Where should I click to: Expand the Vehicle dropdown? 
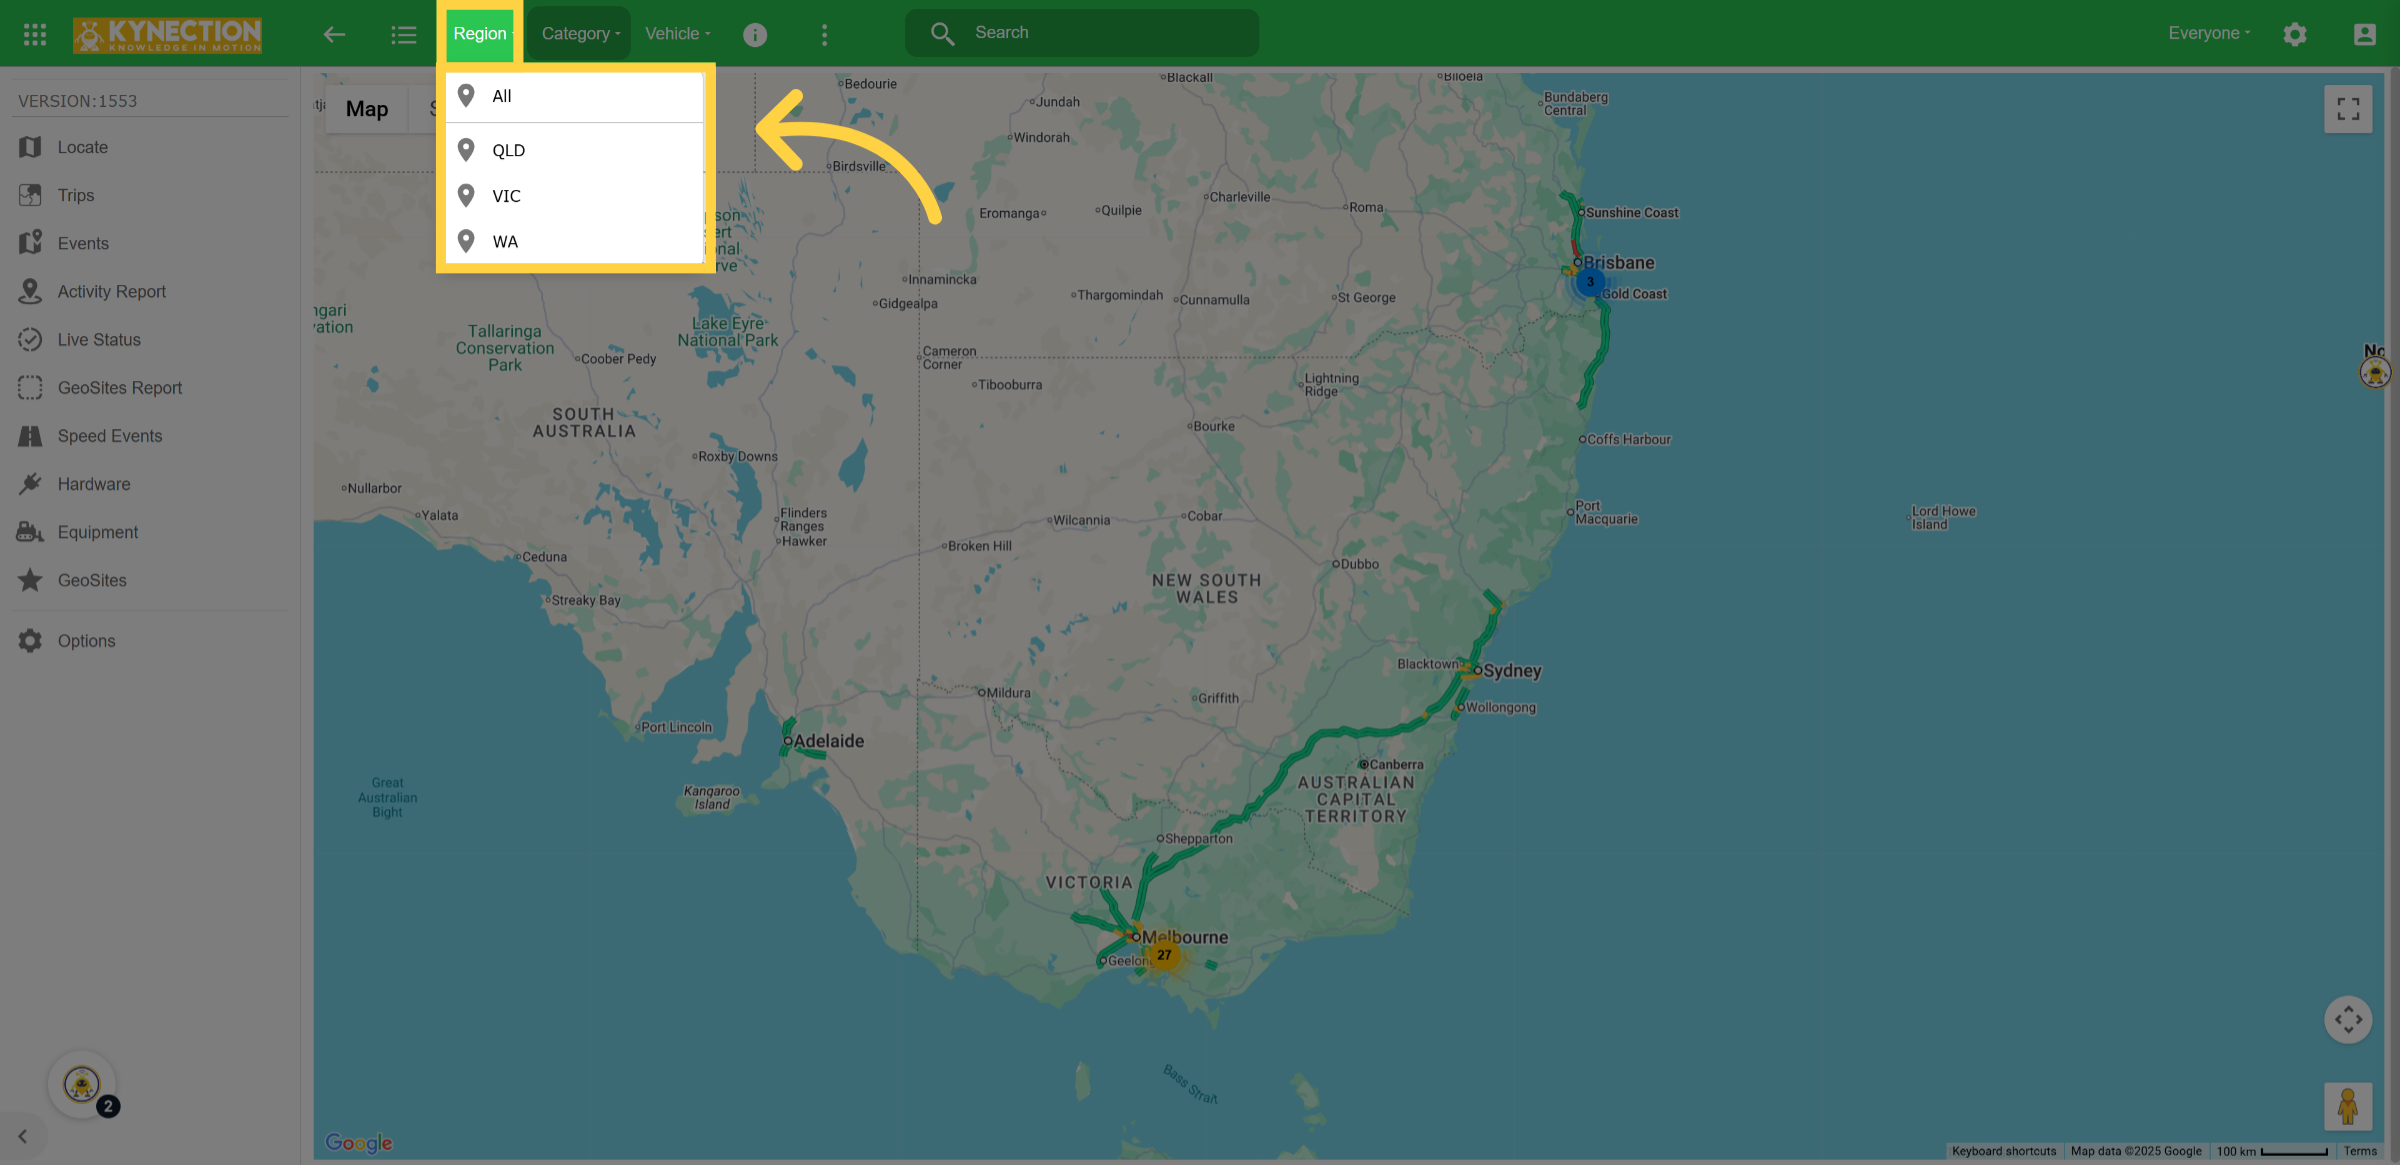[678, 33]
